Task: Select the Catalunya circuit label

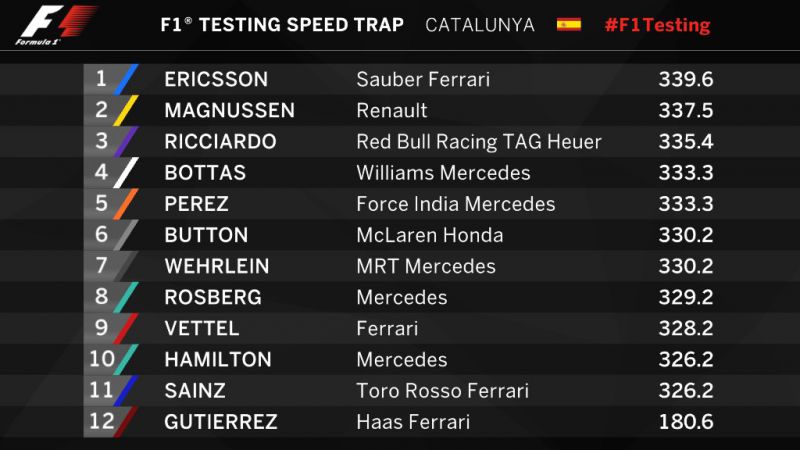Action: point(480,25)
